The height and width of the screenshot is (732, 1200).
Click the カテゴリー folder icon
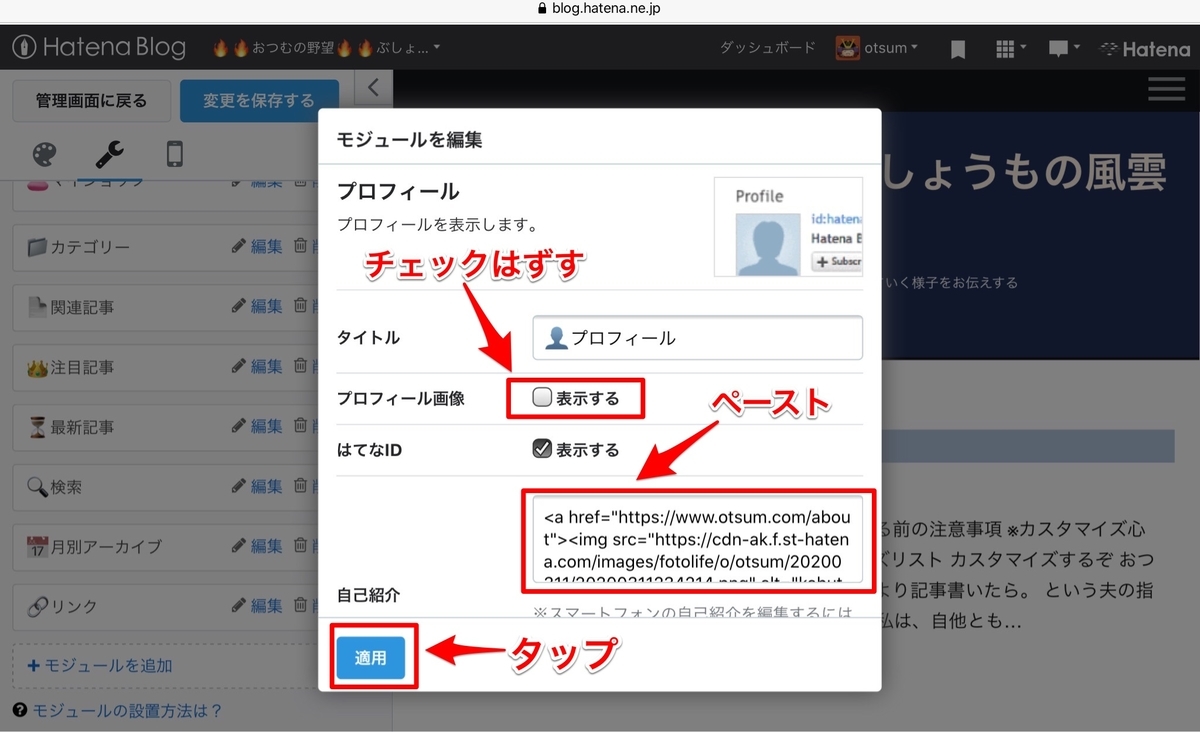(x=37, y=247)
